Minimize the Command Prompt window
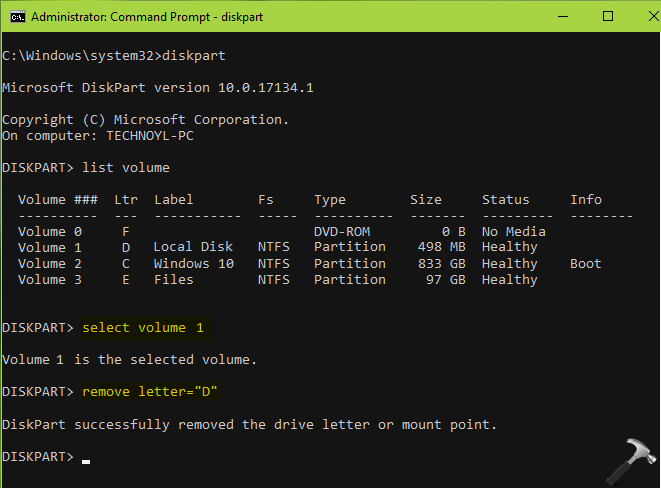The width and height of the screenshot is (661, 488). pyautogui.click(x=562, y=17)
